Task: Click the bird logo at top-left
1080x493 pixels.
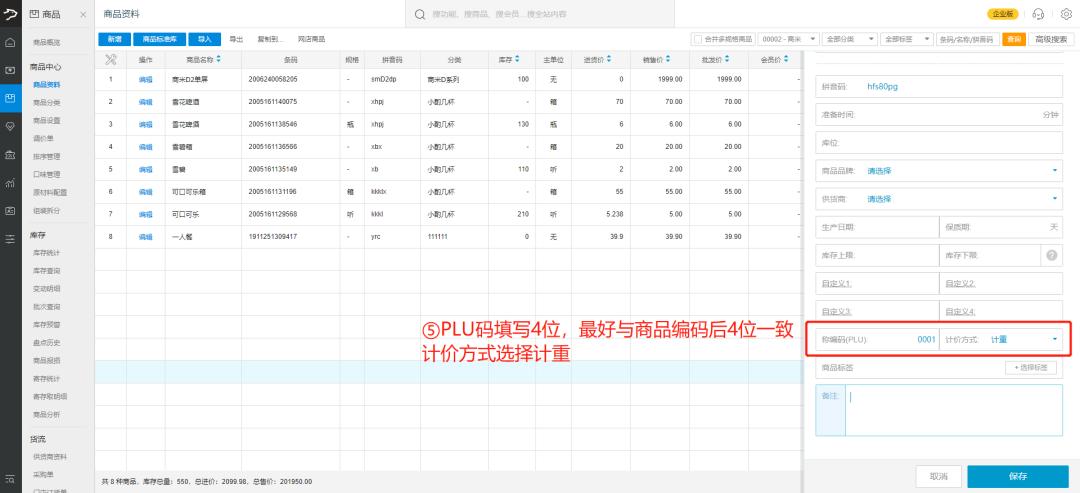Action: (10, 13)
